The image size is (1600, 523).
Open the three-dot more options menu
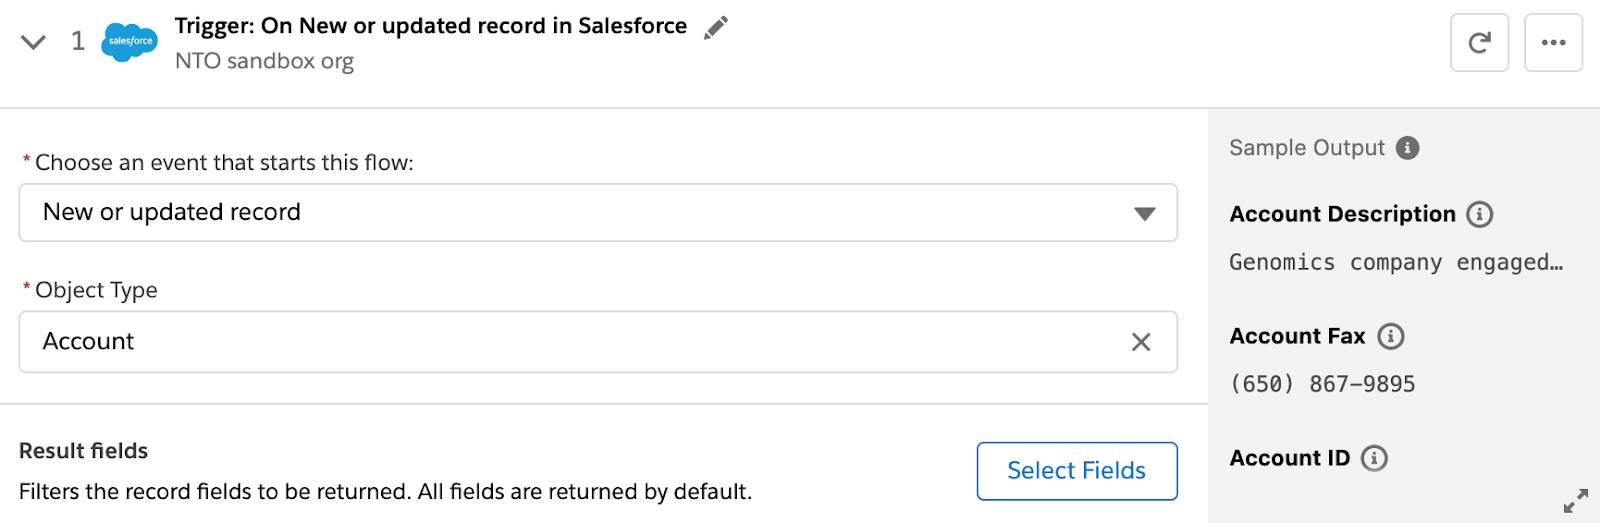click(1553, 43)
